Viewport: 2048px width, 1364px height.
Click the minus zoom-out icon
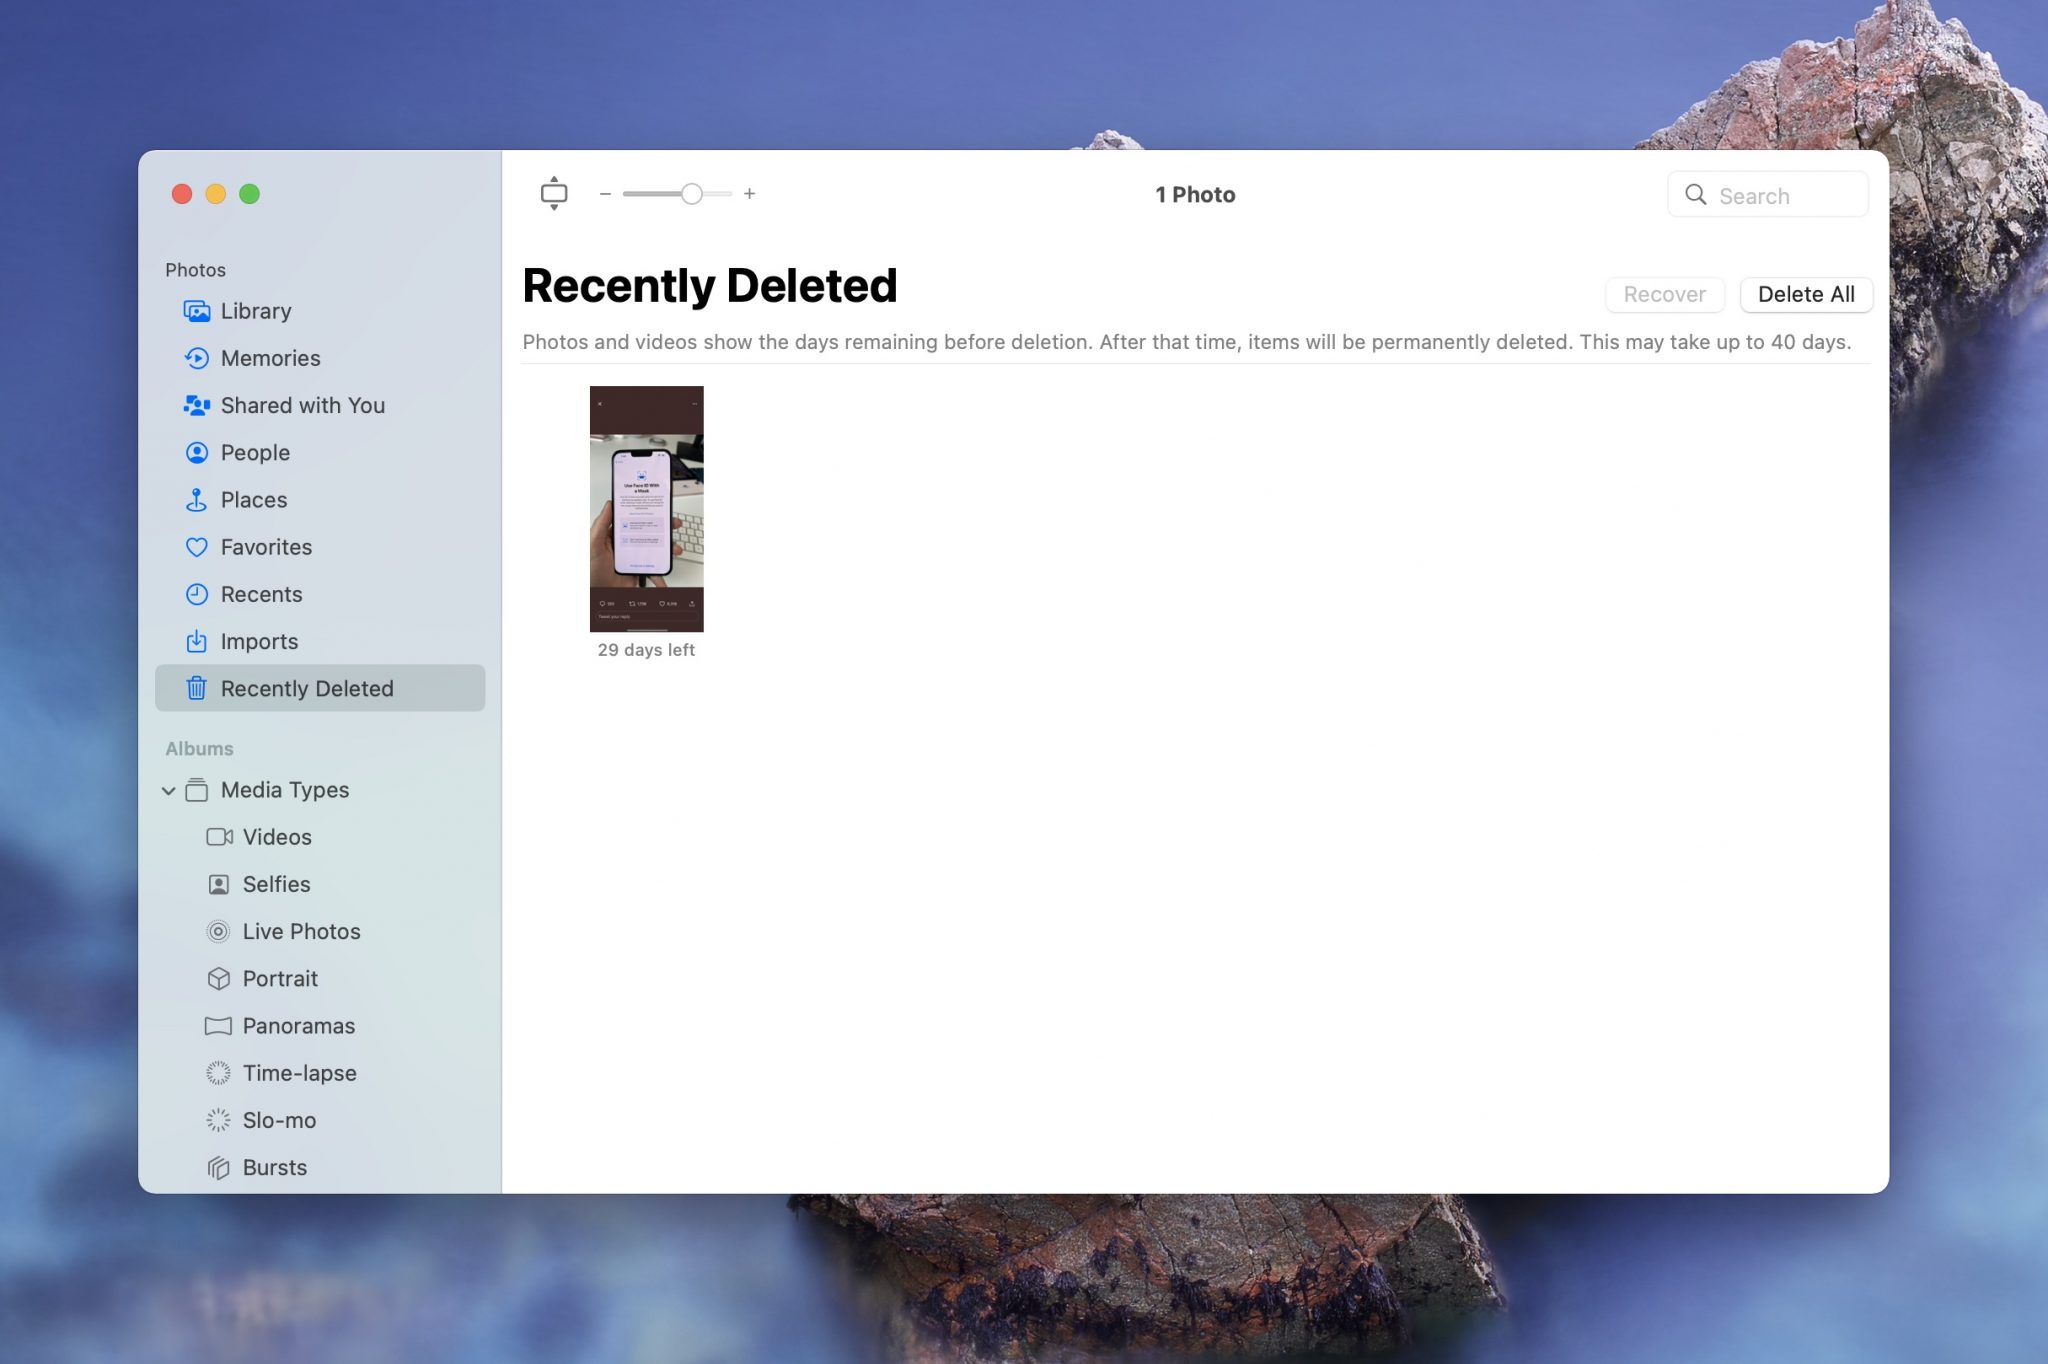[x=605, y=194]
